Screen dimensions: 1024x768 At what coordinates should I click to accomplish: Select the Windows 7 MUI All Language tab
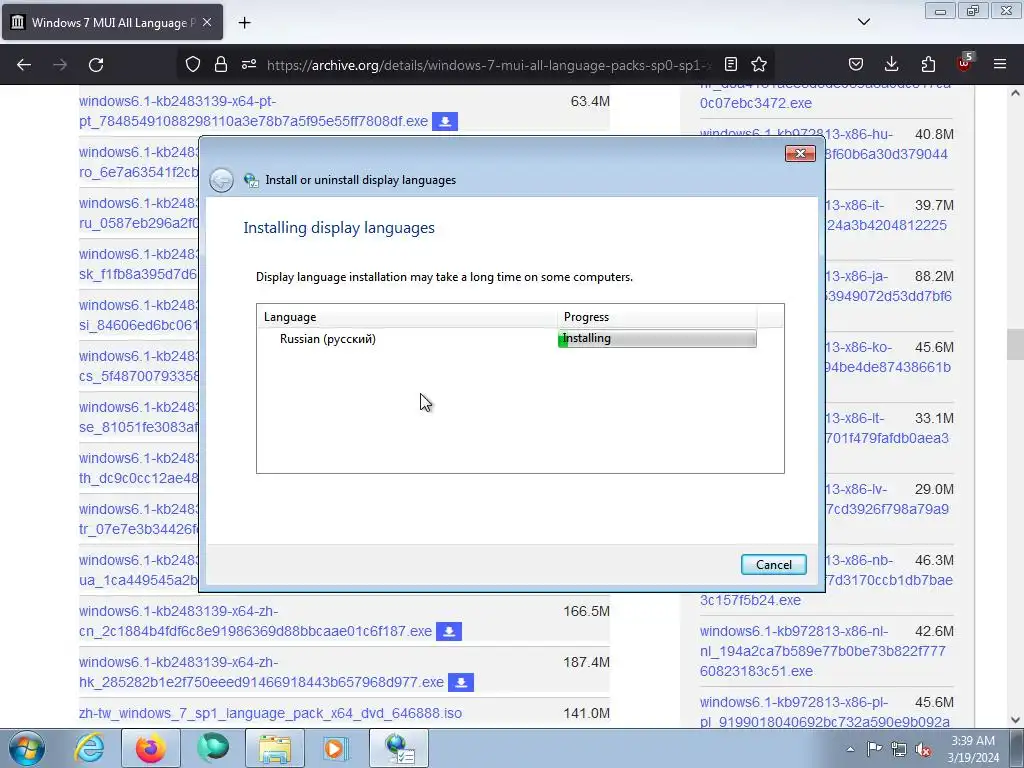click(x=112, y=22)
